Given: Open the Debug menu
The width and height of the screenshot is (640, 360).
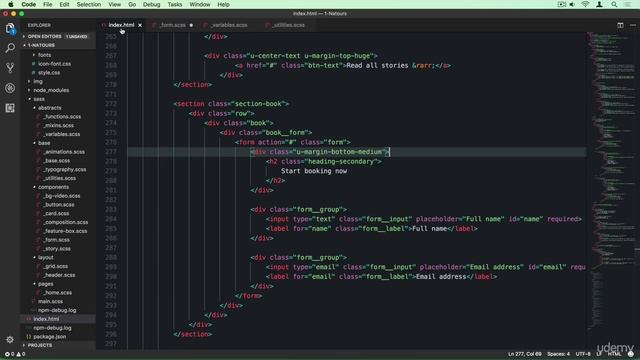Looking at the screenshot, I should 151,4.
